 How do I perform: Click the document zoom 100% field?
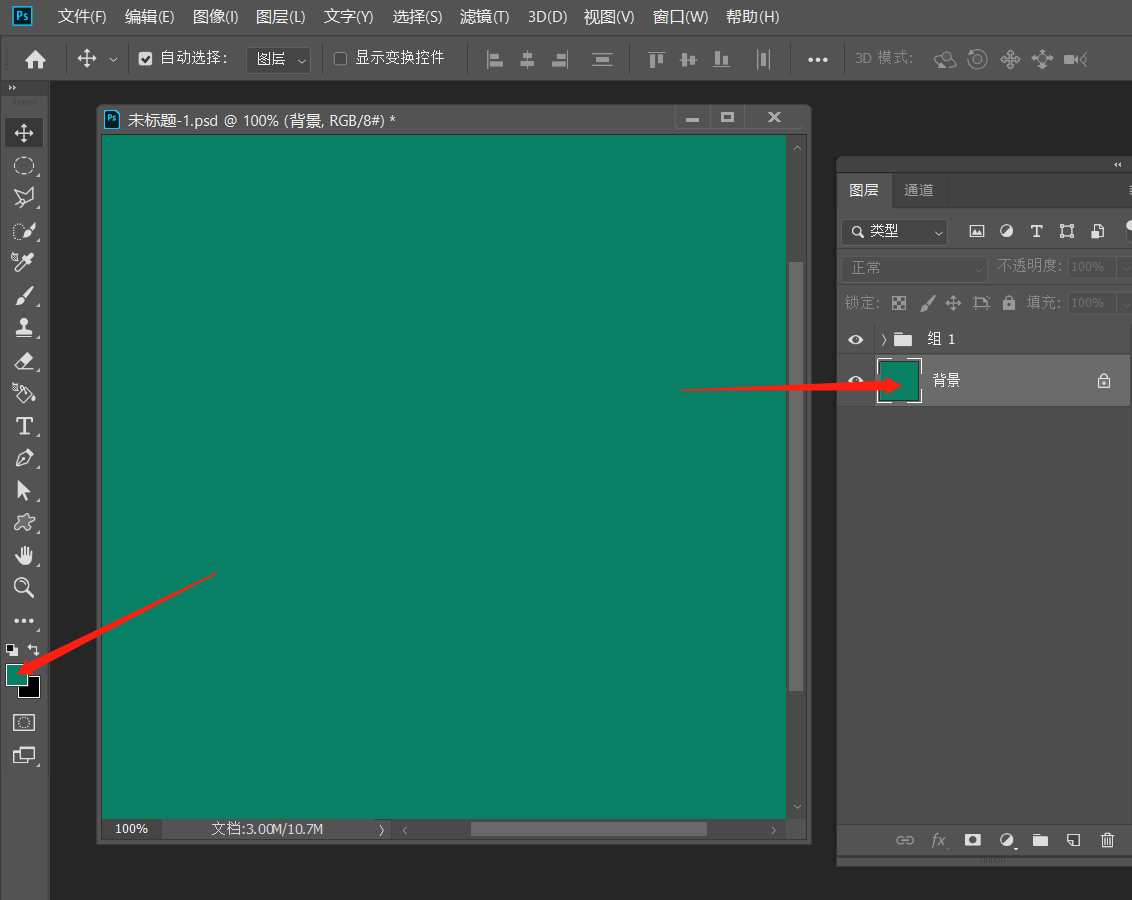click(x=131, y=829)
